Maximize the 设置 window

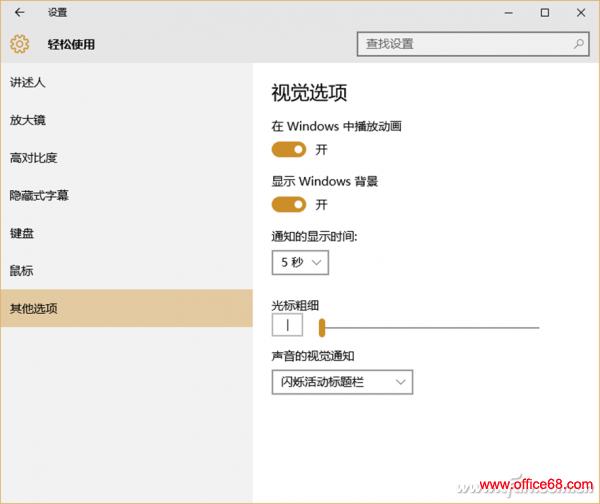[545, 13]
